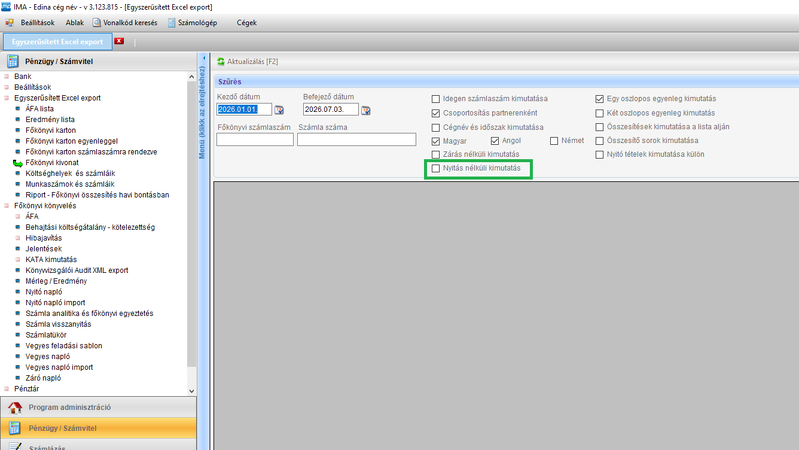Click the Aktualizálás [F2] button
This screenshot has width=799, height=450.
pos(248,62)
